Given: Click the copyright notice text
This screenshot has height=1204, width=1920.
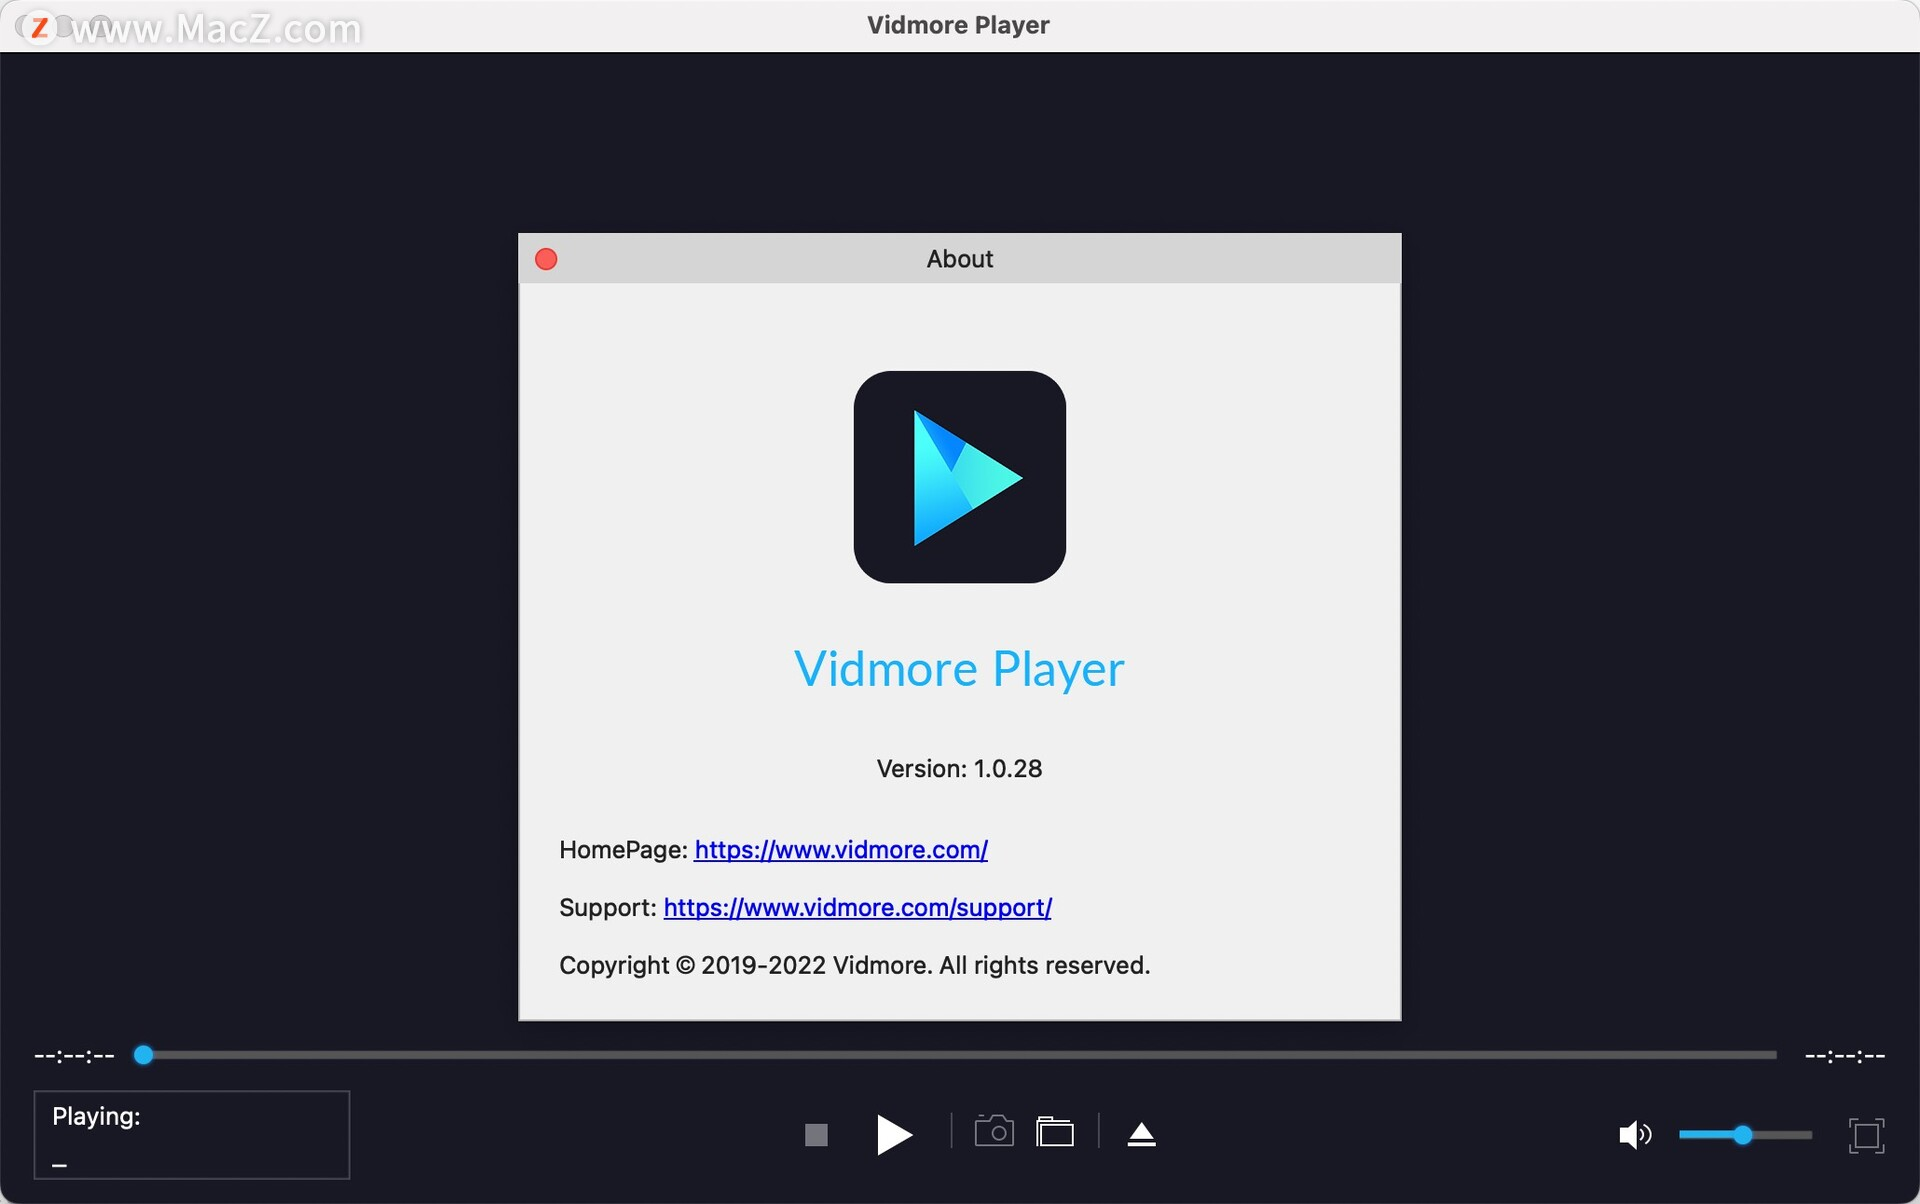Looking at the screenshot, I should [854, 966].
